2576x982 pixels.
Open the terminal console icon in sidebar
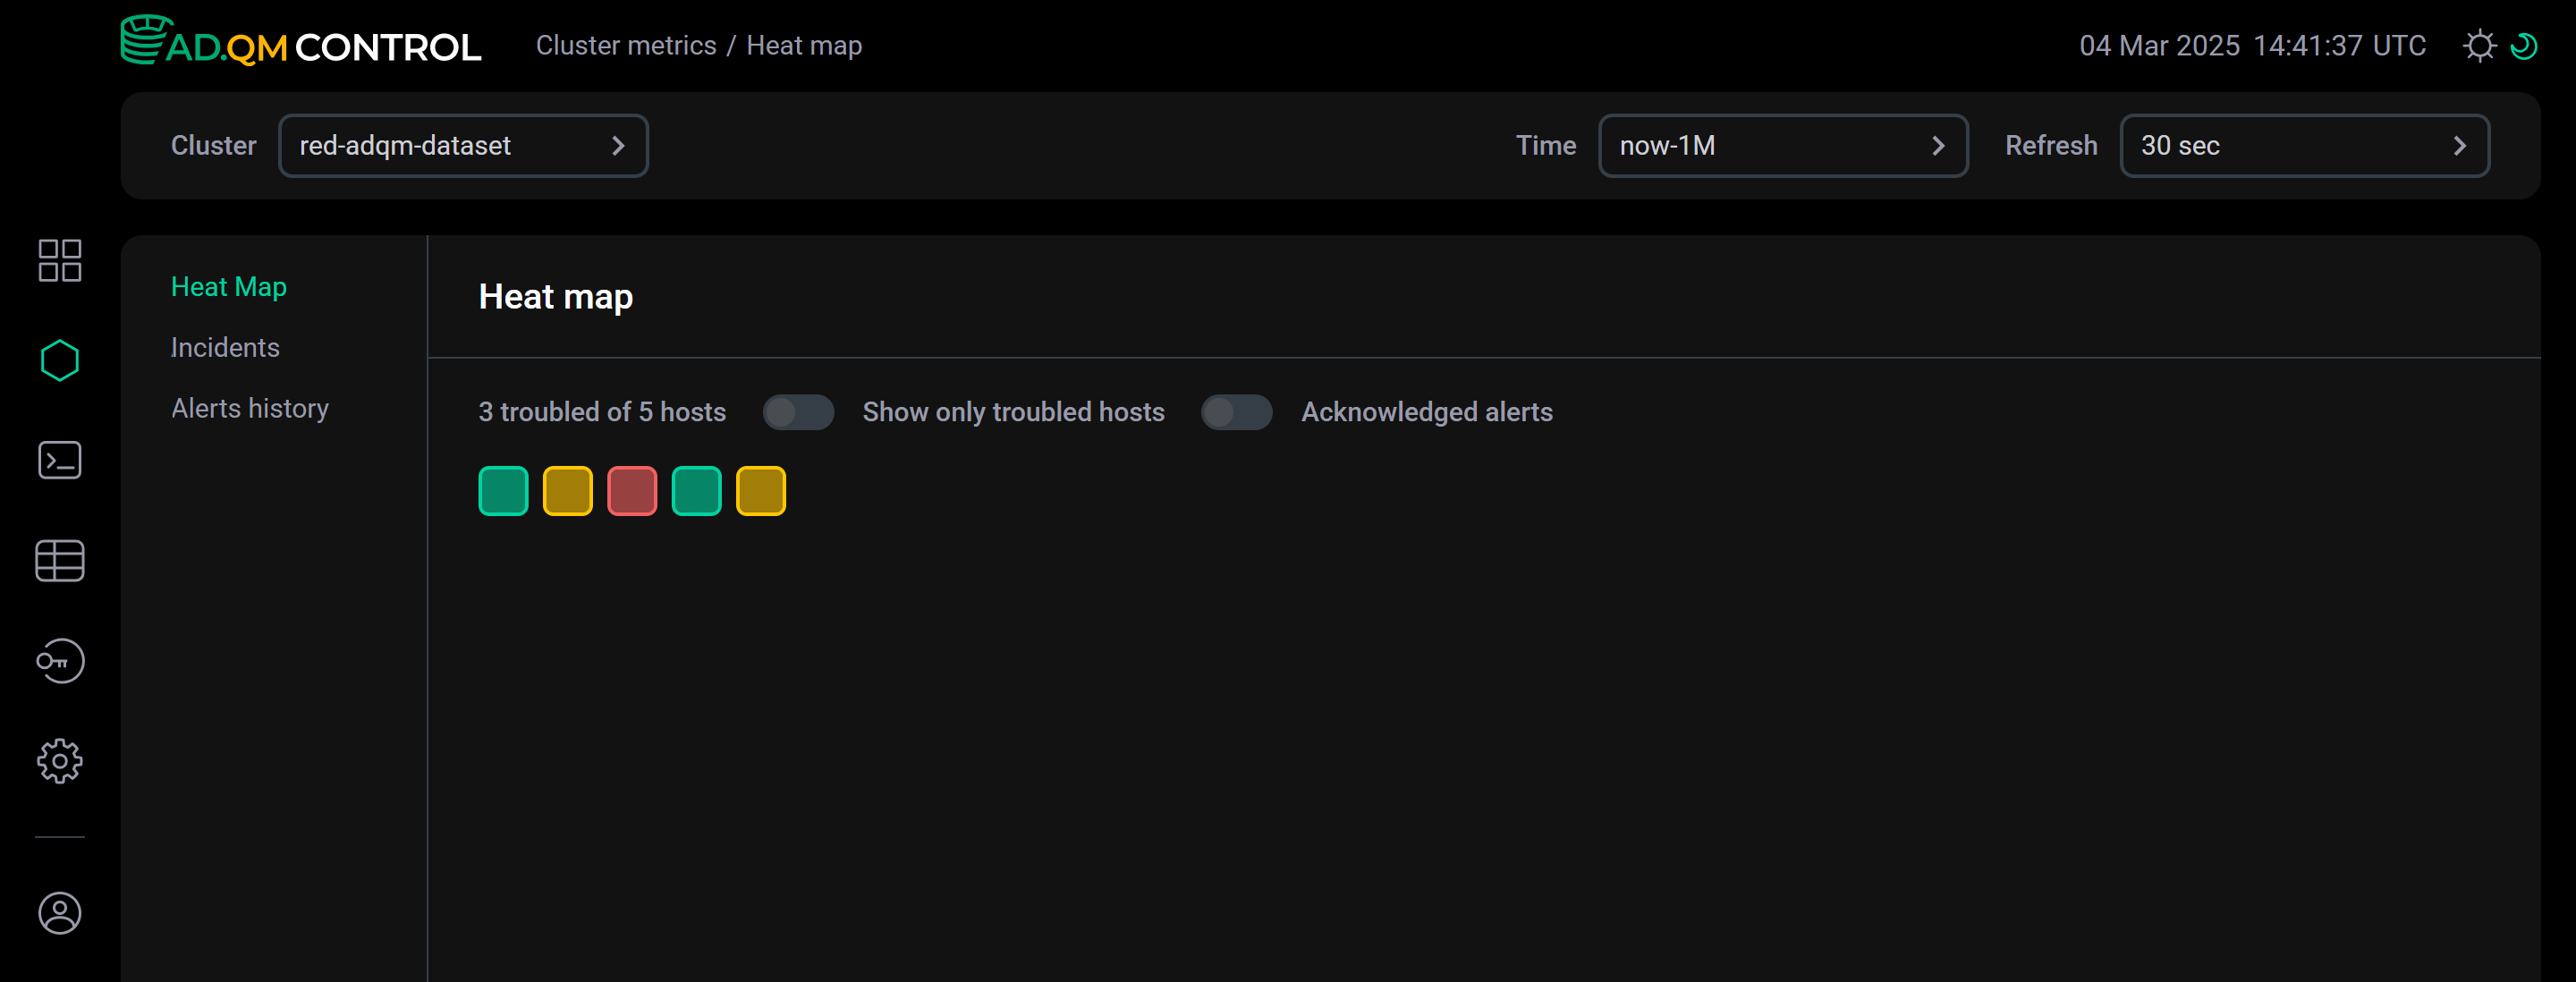pyautogui.click(x=59, y=460)
